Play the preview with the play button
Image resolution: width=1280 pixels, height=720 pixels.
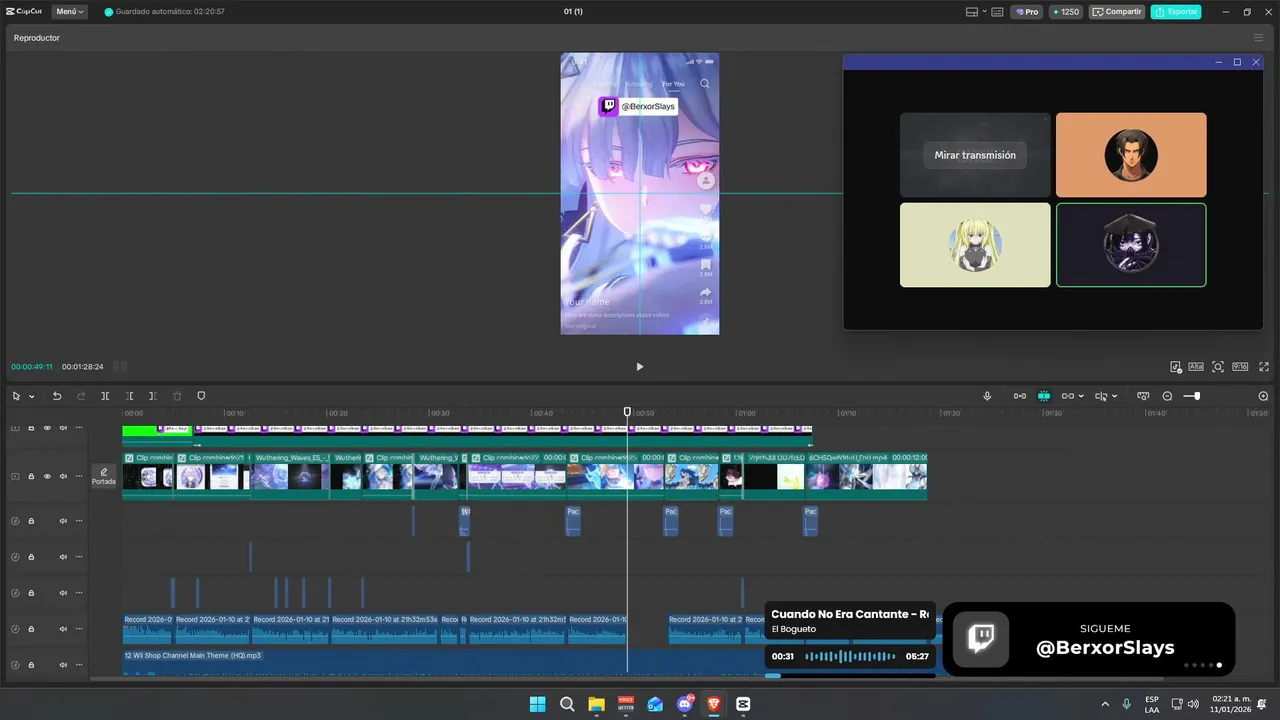pyautogui.click(x=640, y=367)
